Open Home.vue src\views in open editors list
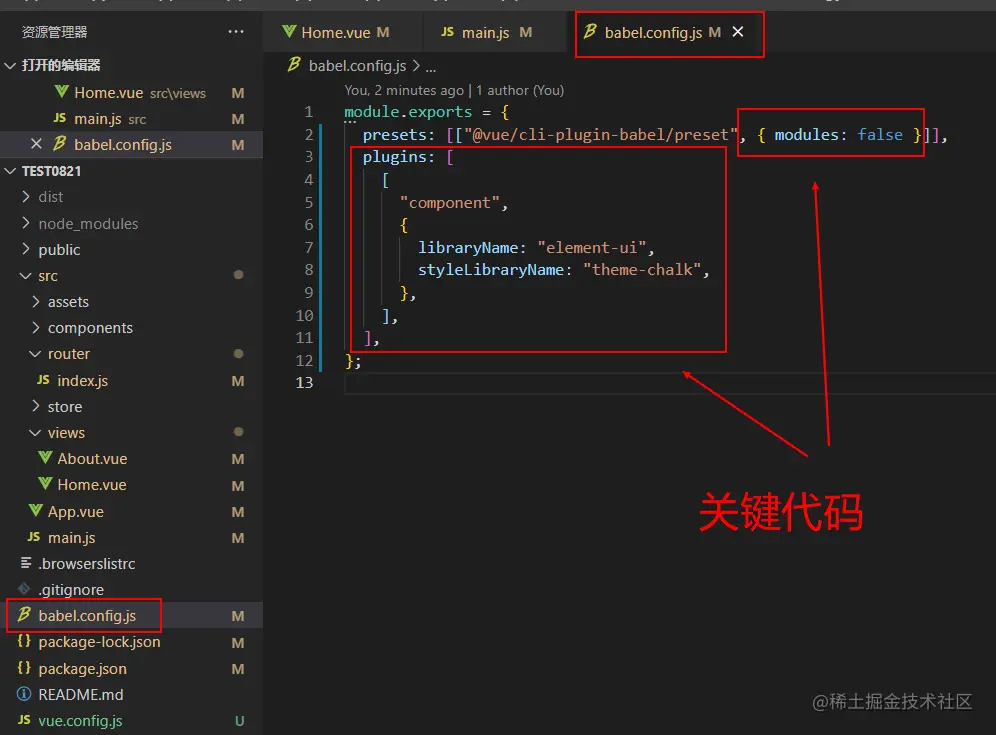996x735 pixels. point(131,93)
